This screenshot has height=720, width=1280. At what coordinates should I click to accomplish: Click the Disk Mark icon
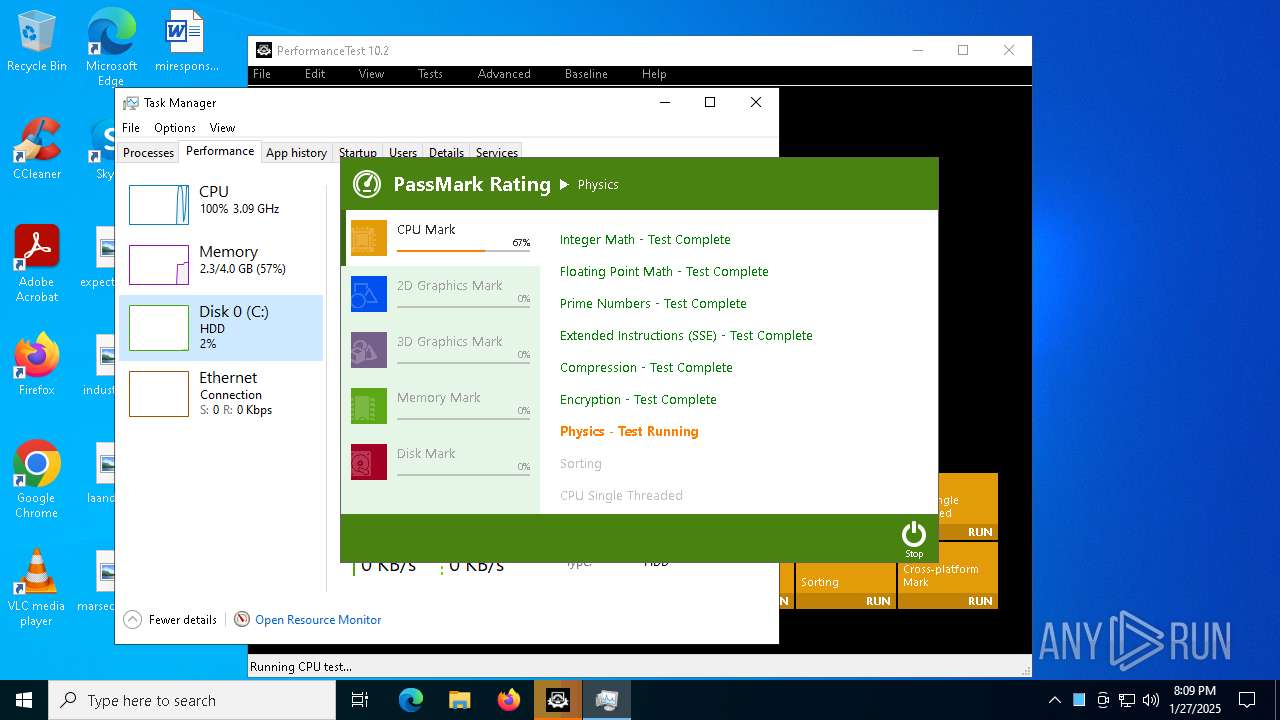click(x=369, y=462)
